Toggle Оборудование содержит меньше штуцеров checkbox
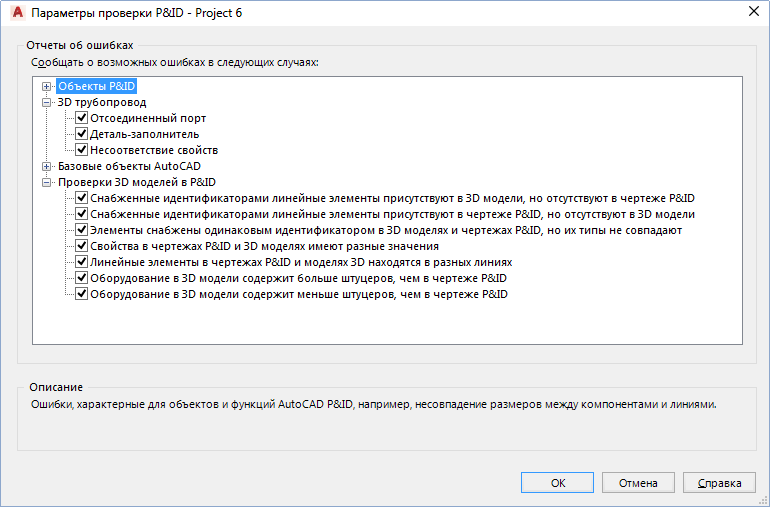 point(82,294)
